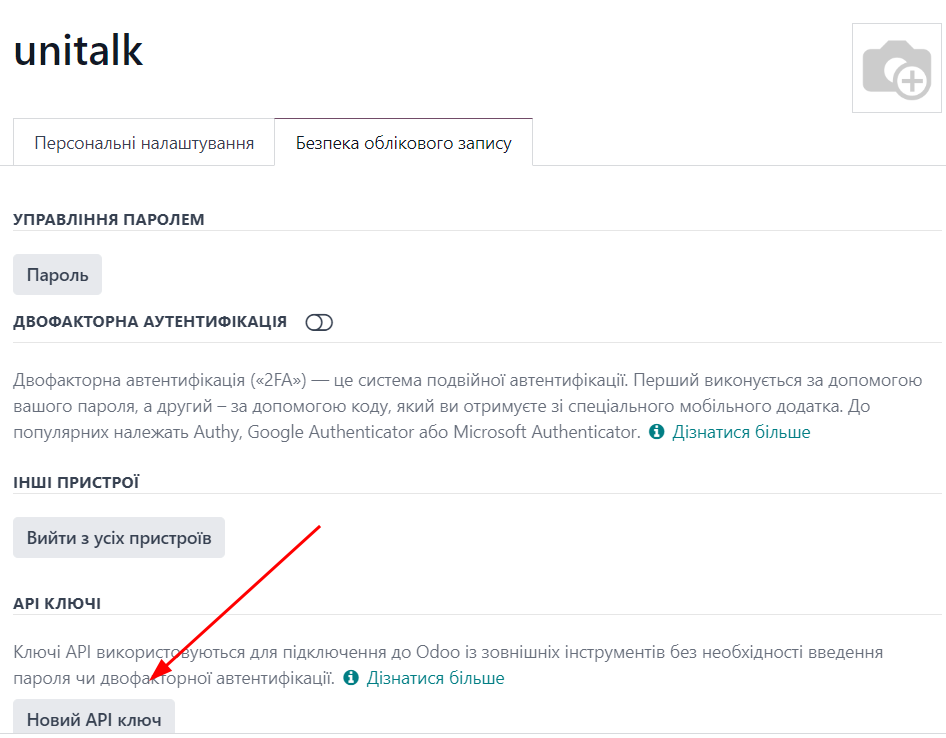Click the ІНШІ ПРИСТРОЇ section heading
Image resolution: width=946 pixels, height=738 pixels.
point(76,483)
